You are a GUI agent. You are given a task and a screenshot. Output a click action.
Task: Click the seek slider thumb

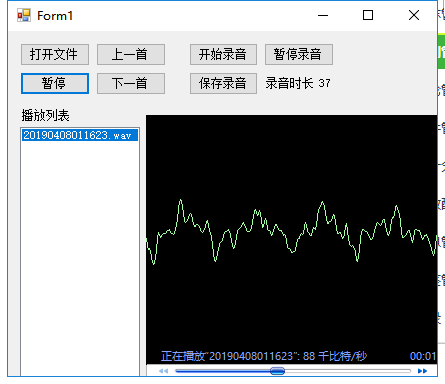point(277,371)
